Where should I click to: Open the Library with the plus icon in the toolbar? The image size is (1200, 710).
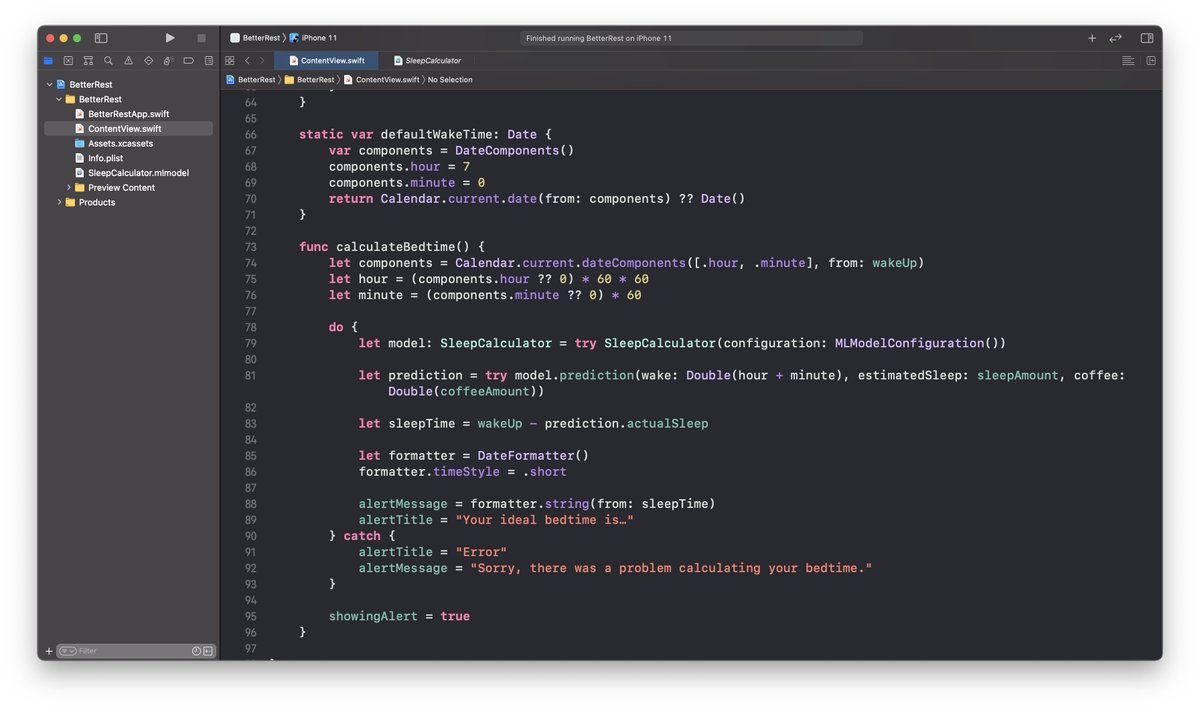point(1092,38)
